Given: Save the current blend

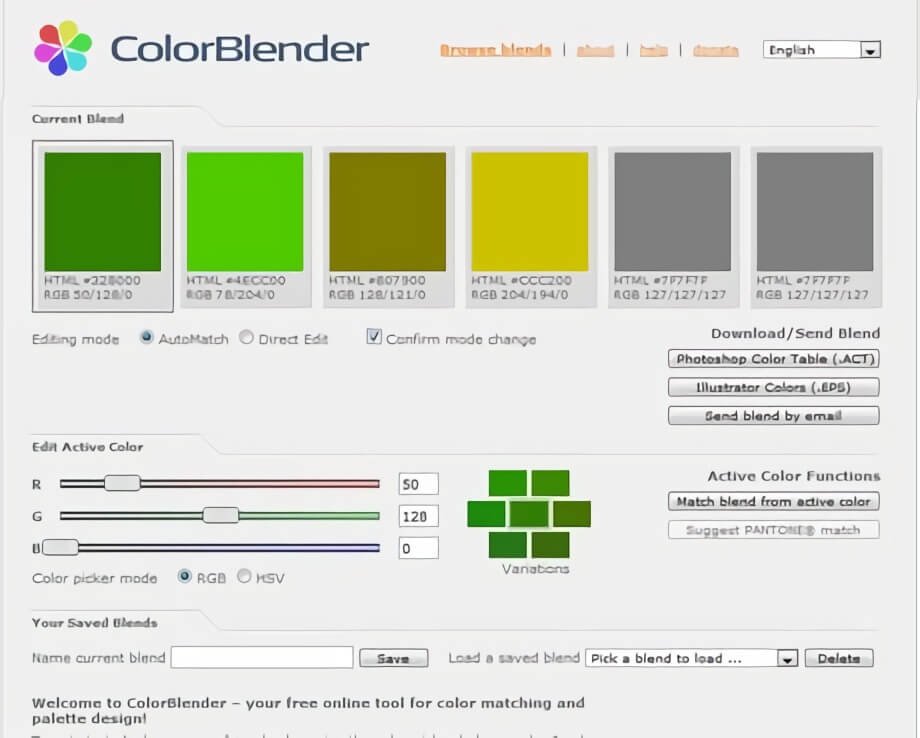Looking at the screenshot, I should tap(394, 658).
